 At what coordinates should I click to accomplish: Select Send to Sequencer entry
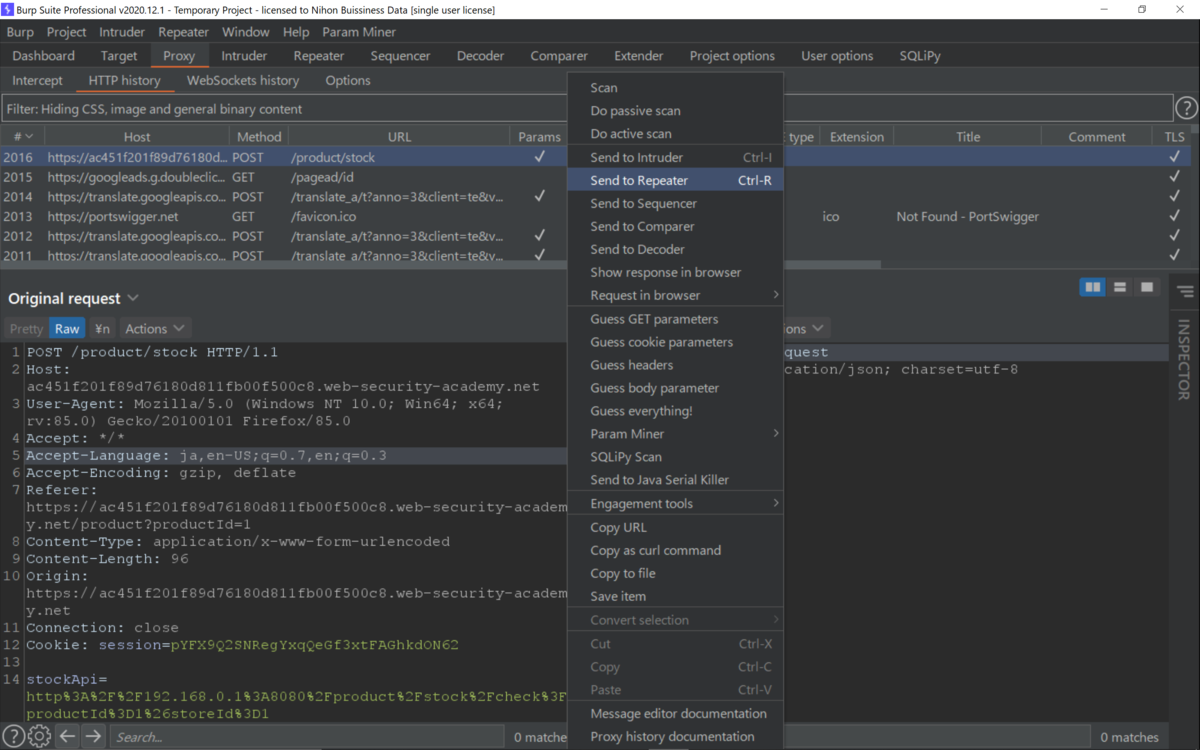pyautogui.click(x=675, y=203)
